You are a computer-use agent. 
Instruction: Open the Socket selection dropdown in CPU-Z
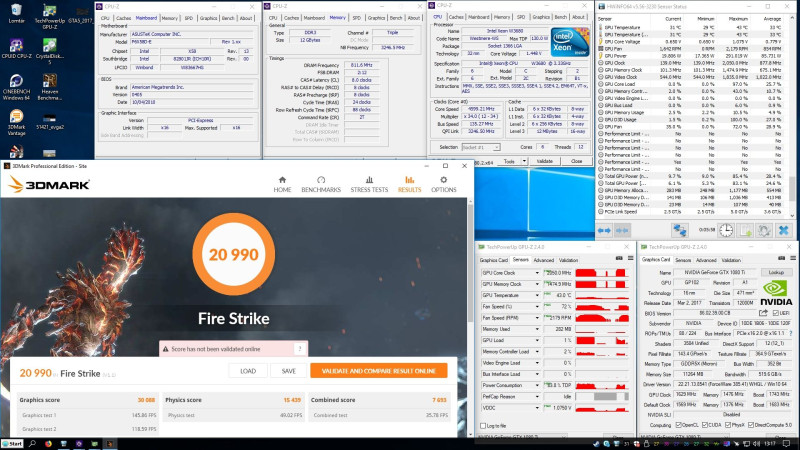pos(481,147)
